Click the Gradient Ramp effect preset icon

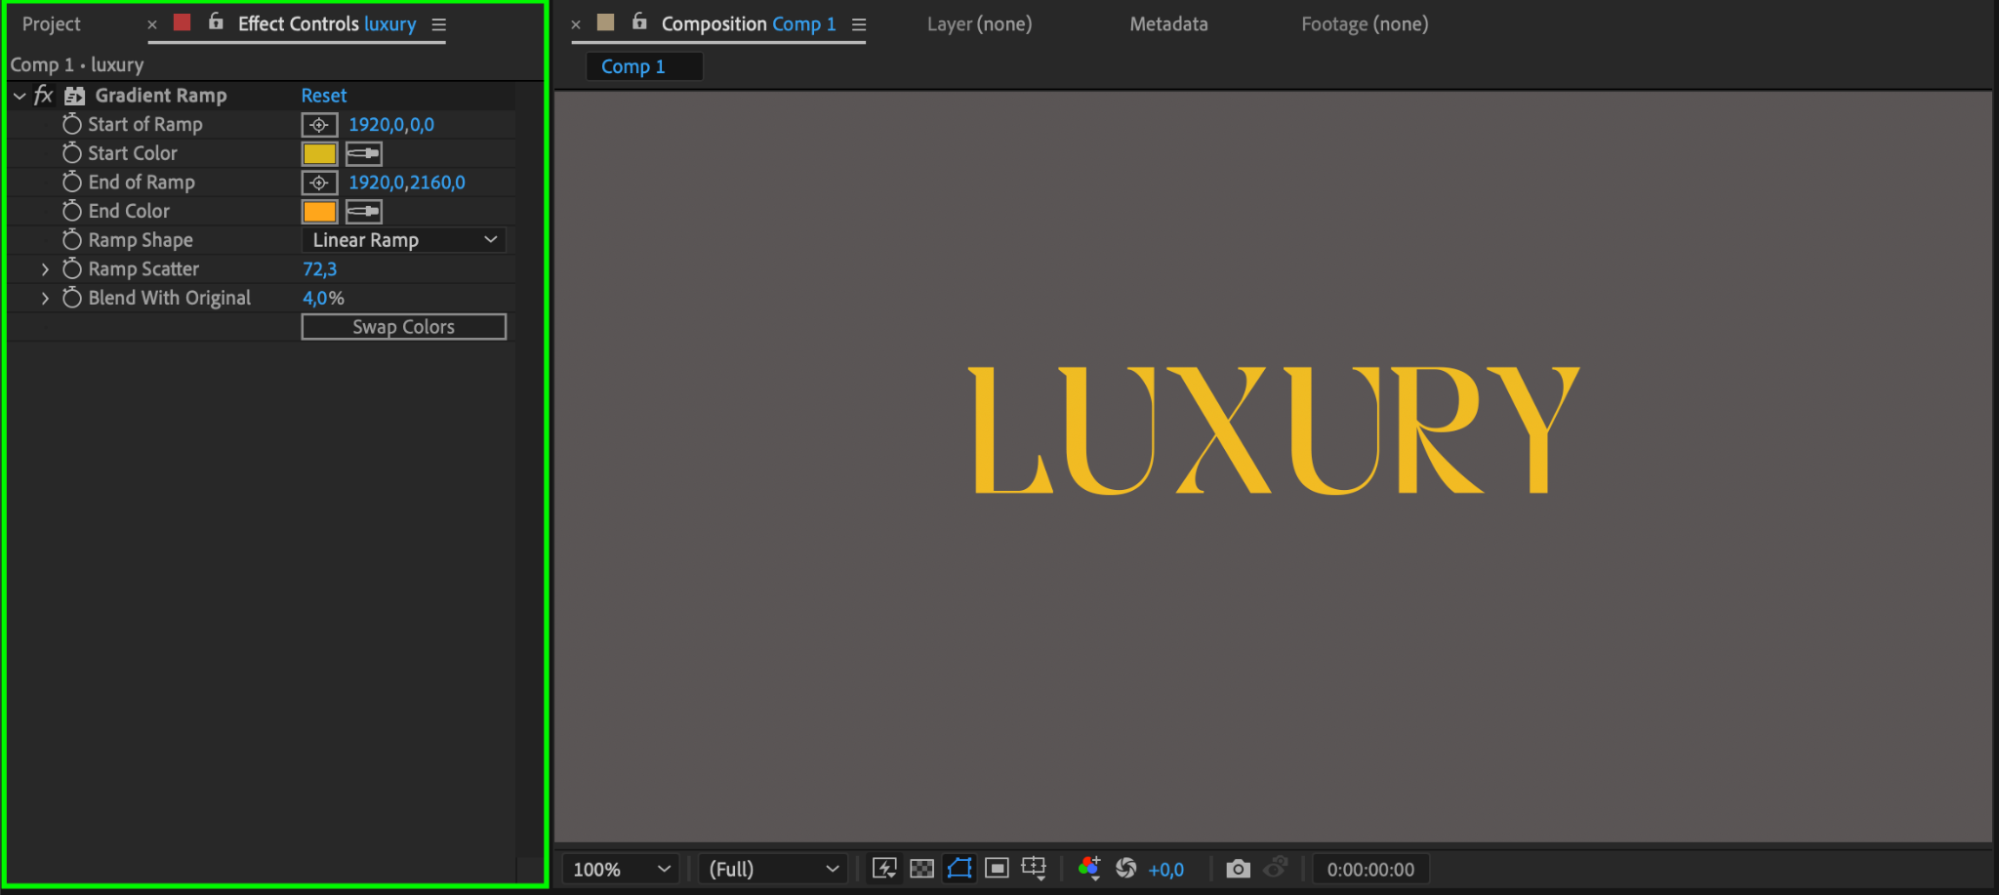tap(75, 96)
